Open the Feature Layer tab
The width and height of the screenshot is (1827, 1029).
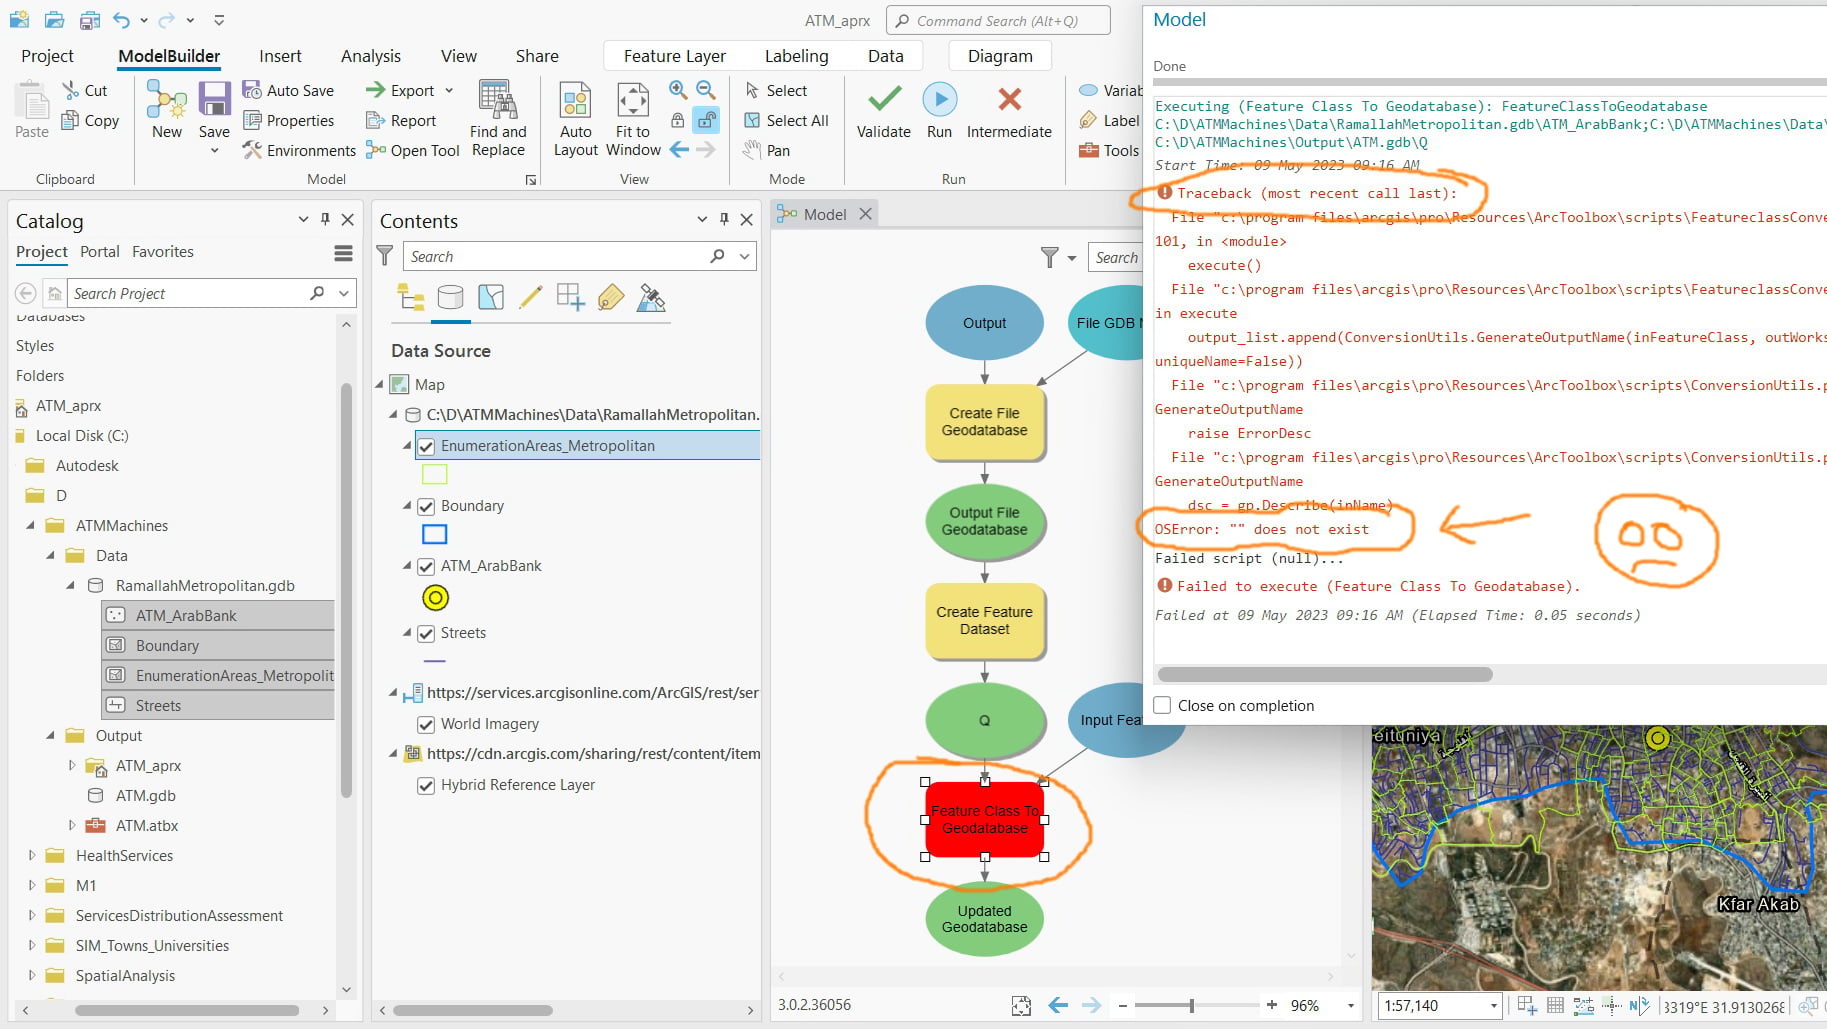click(x=675, y=56)
